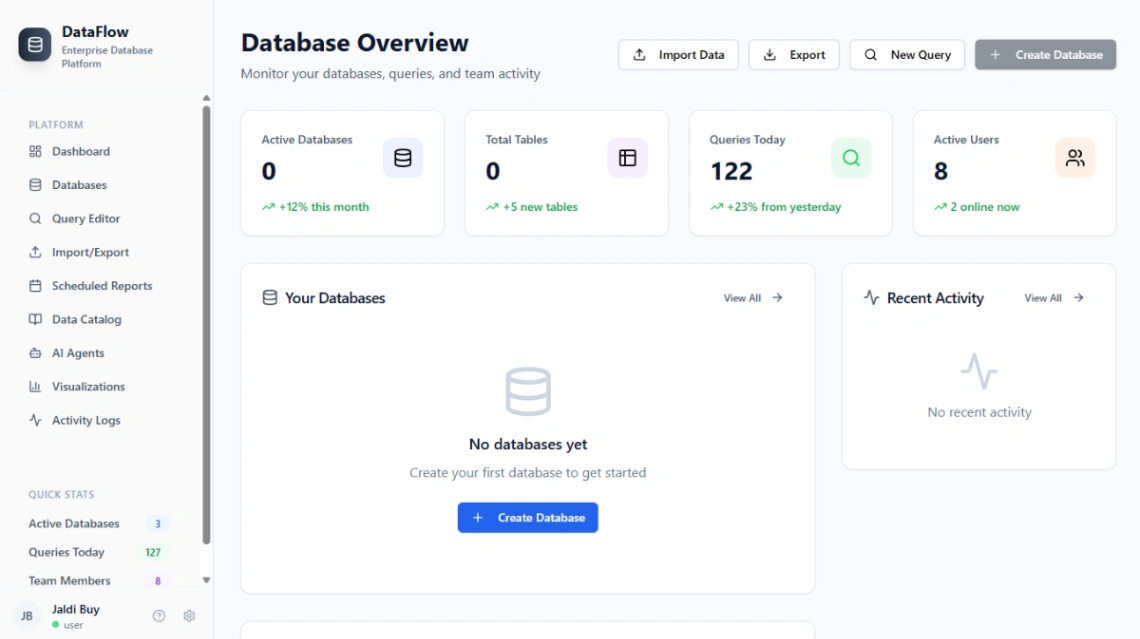1140x639 pixels.
Task: Click the Visualizations bar chart icon
Action: click(x=35, y=387)
